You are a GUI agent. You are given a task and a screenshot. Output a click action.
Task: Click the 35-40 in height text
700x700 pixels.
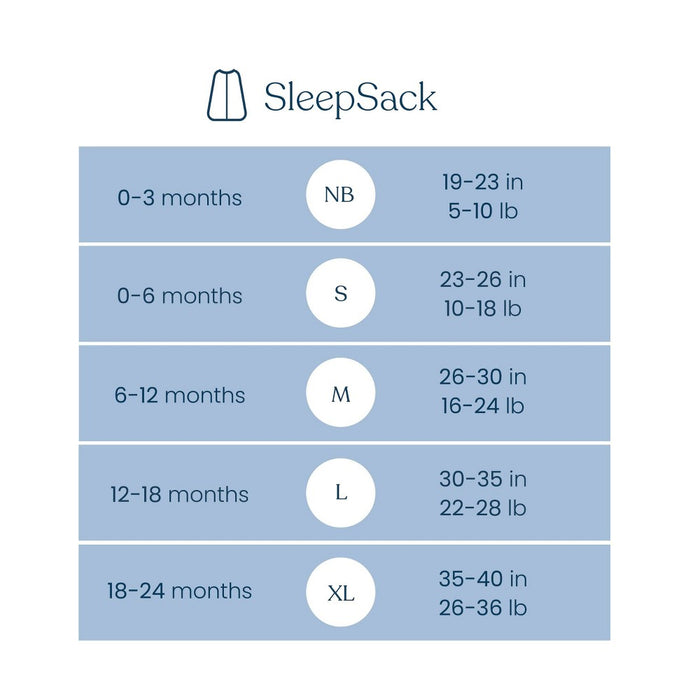coord(483,579)
